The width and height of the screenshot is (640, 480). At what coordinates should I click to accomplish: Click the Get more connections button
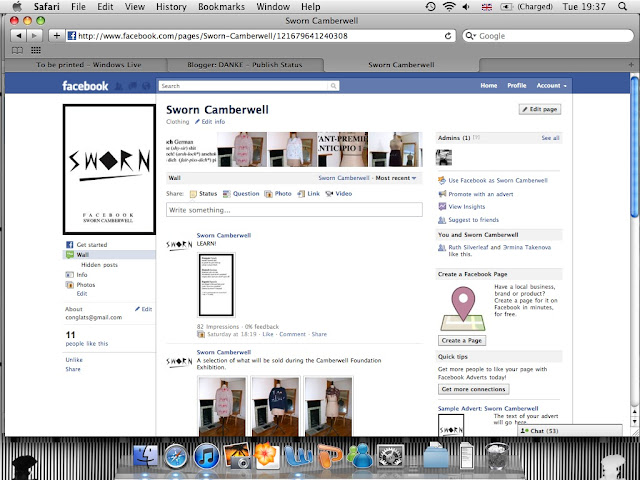coord(473,389)
